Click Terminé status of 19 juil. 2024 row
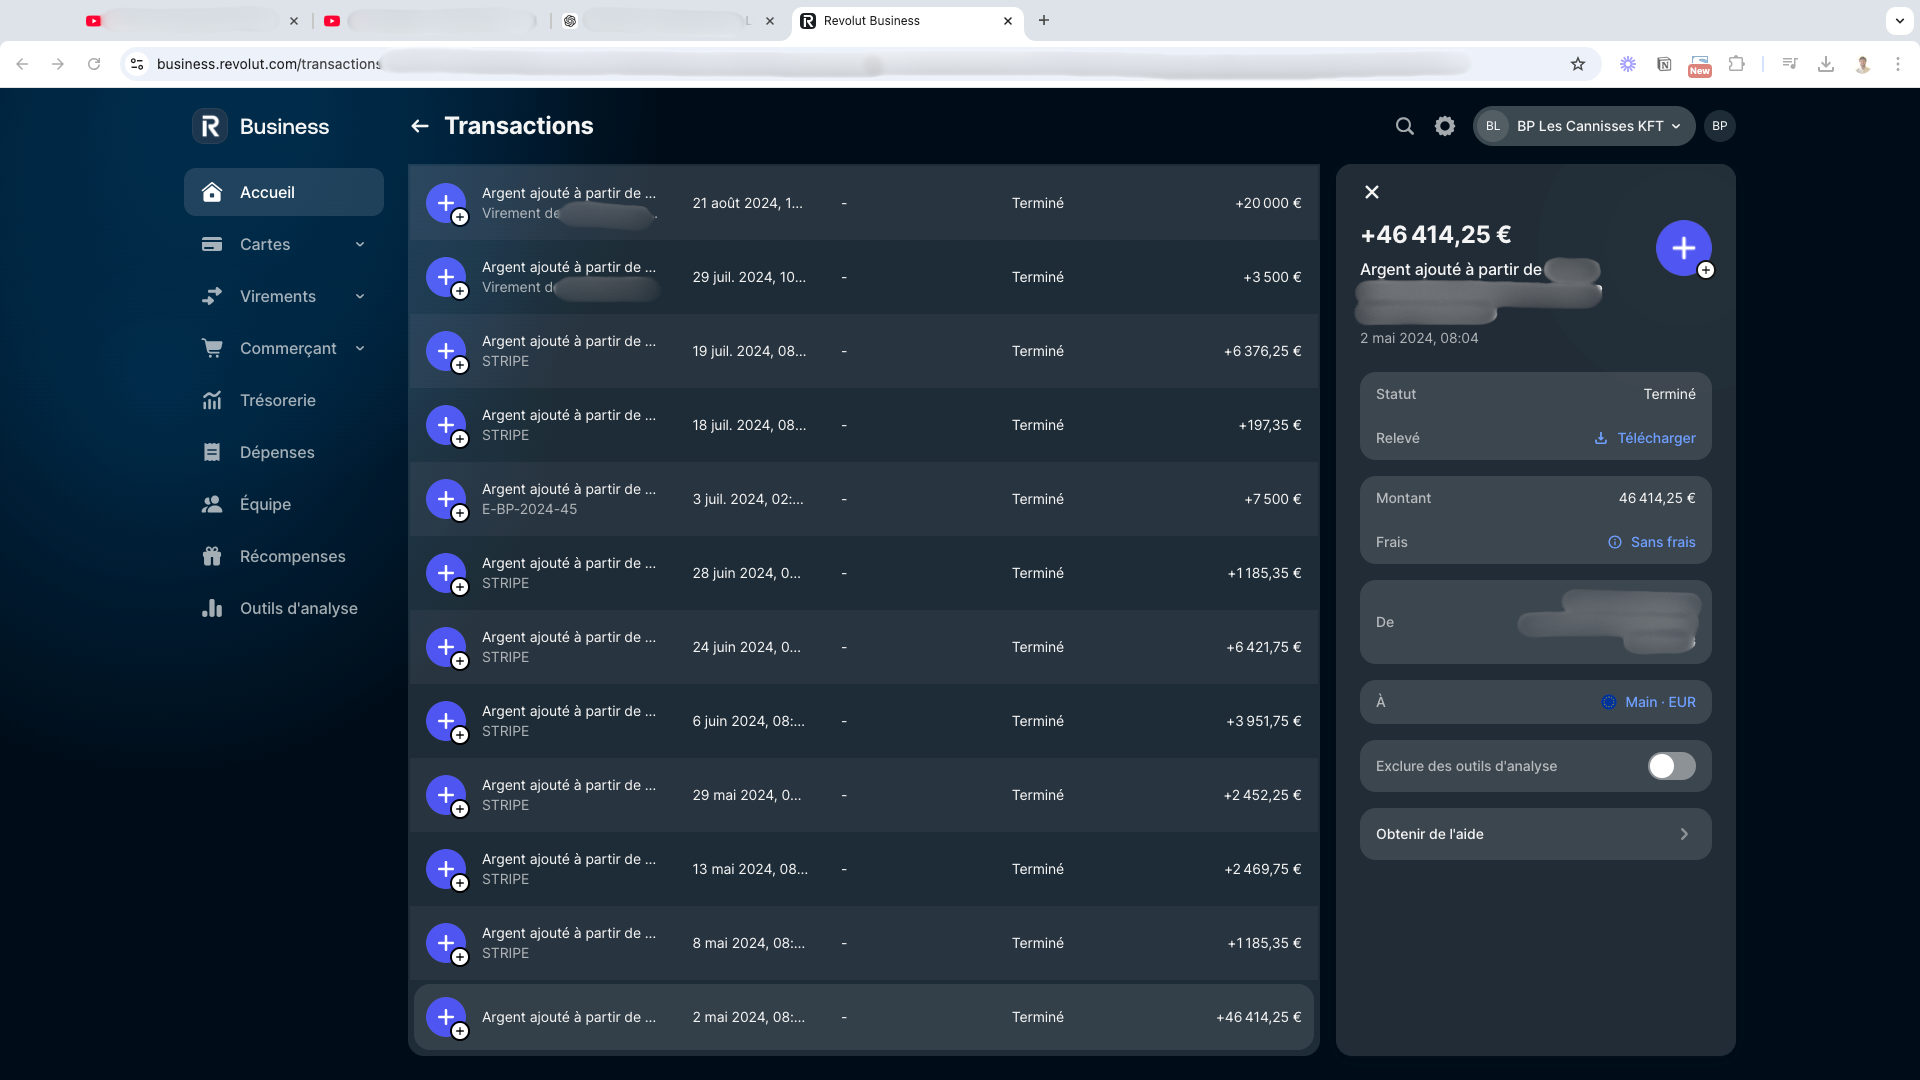 point(1037,351)
